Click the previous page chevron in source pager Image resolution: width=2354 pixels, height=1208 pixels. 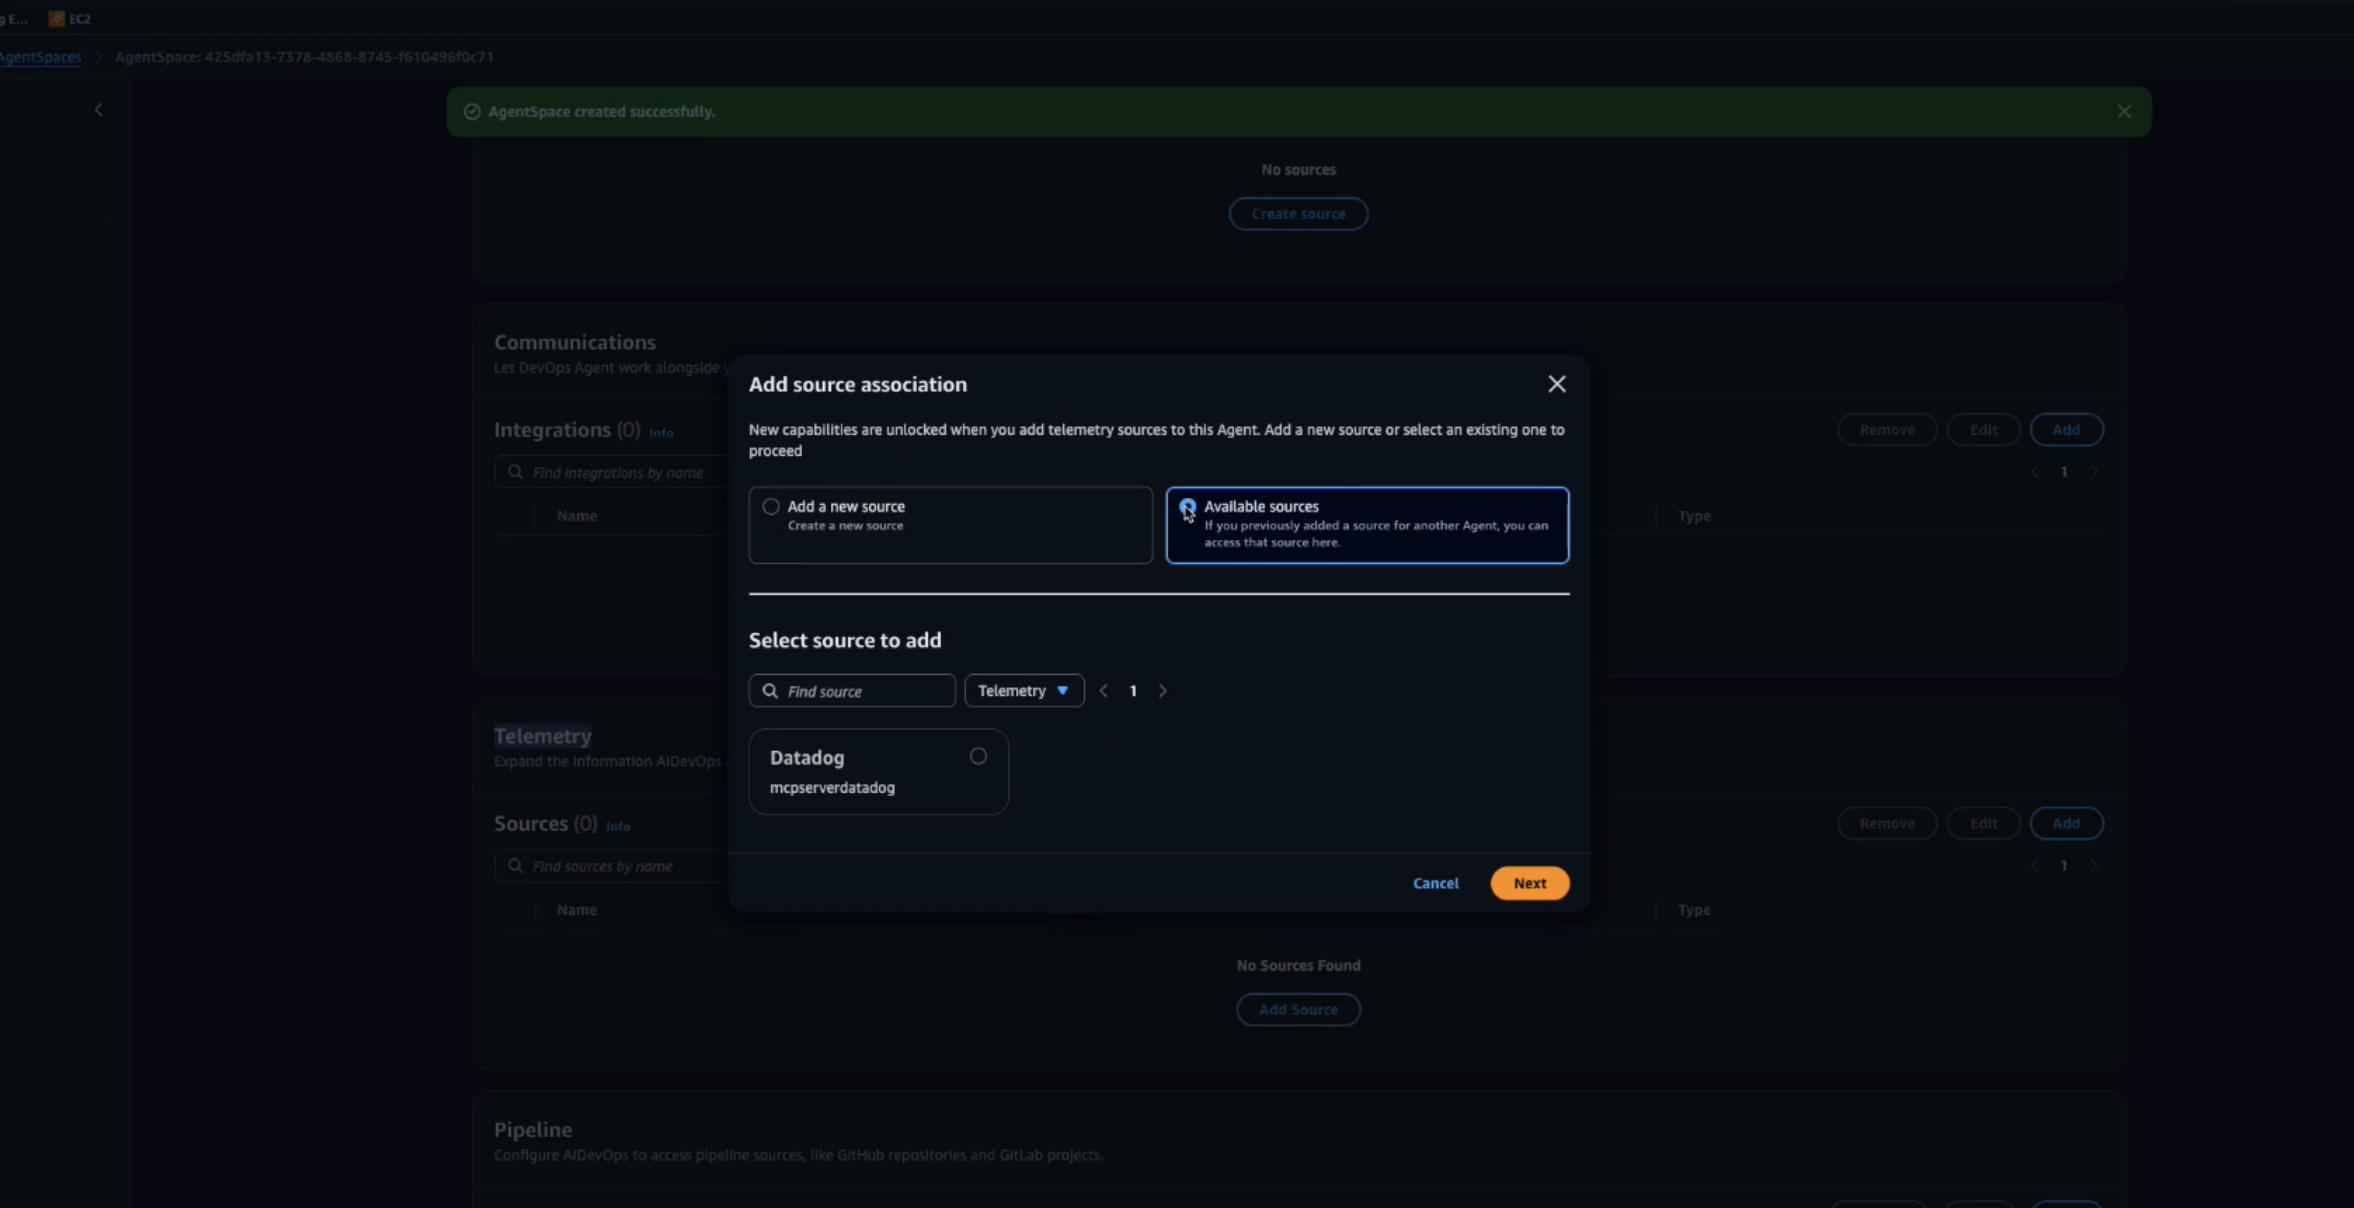[x=1103, y=690]
